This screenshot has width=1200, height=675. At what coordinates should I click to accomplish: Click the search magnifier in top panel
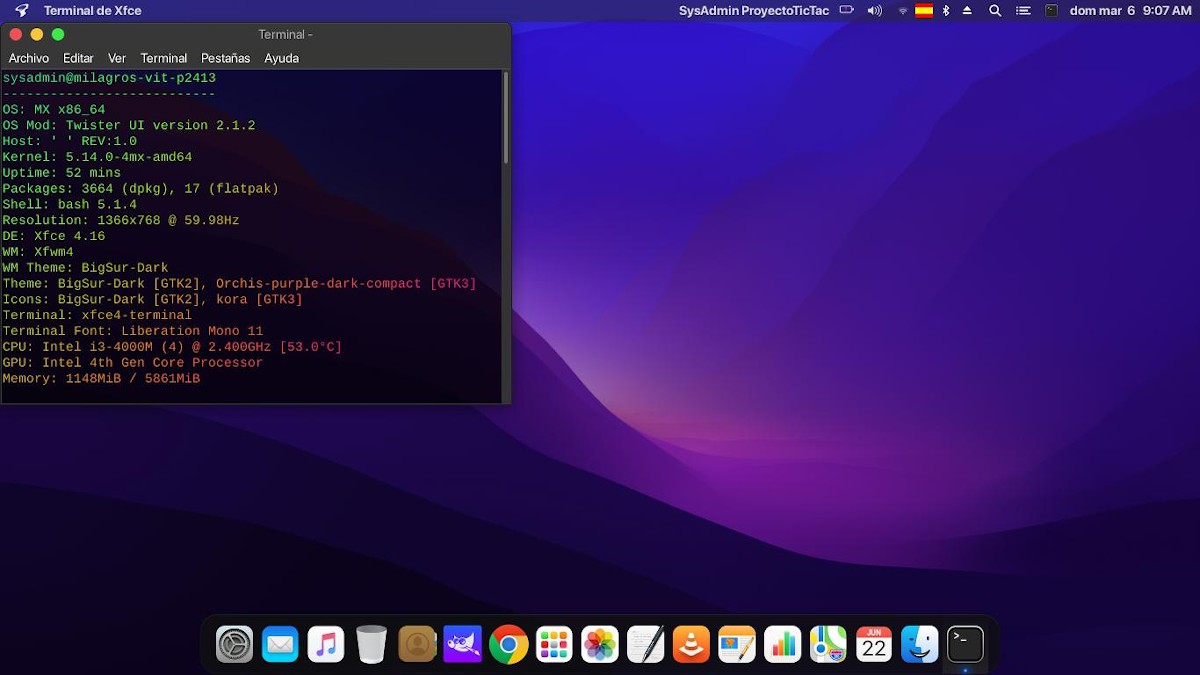[x=995, y=10]
